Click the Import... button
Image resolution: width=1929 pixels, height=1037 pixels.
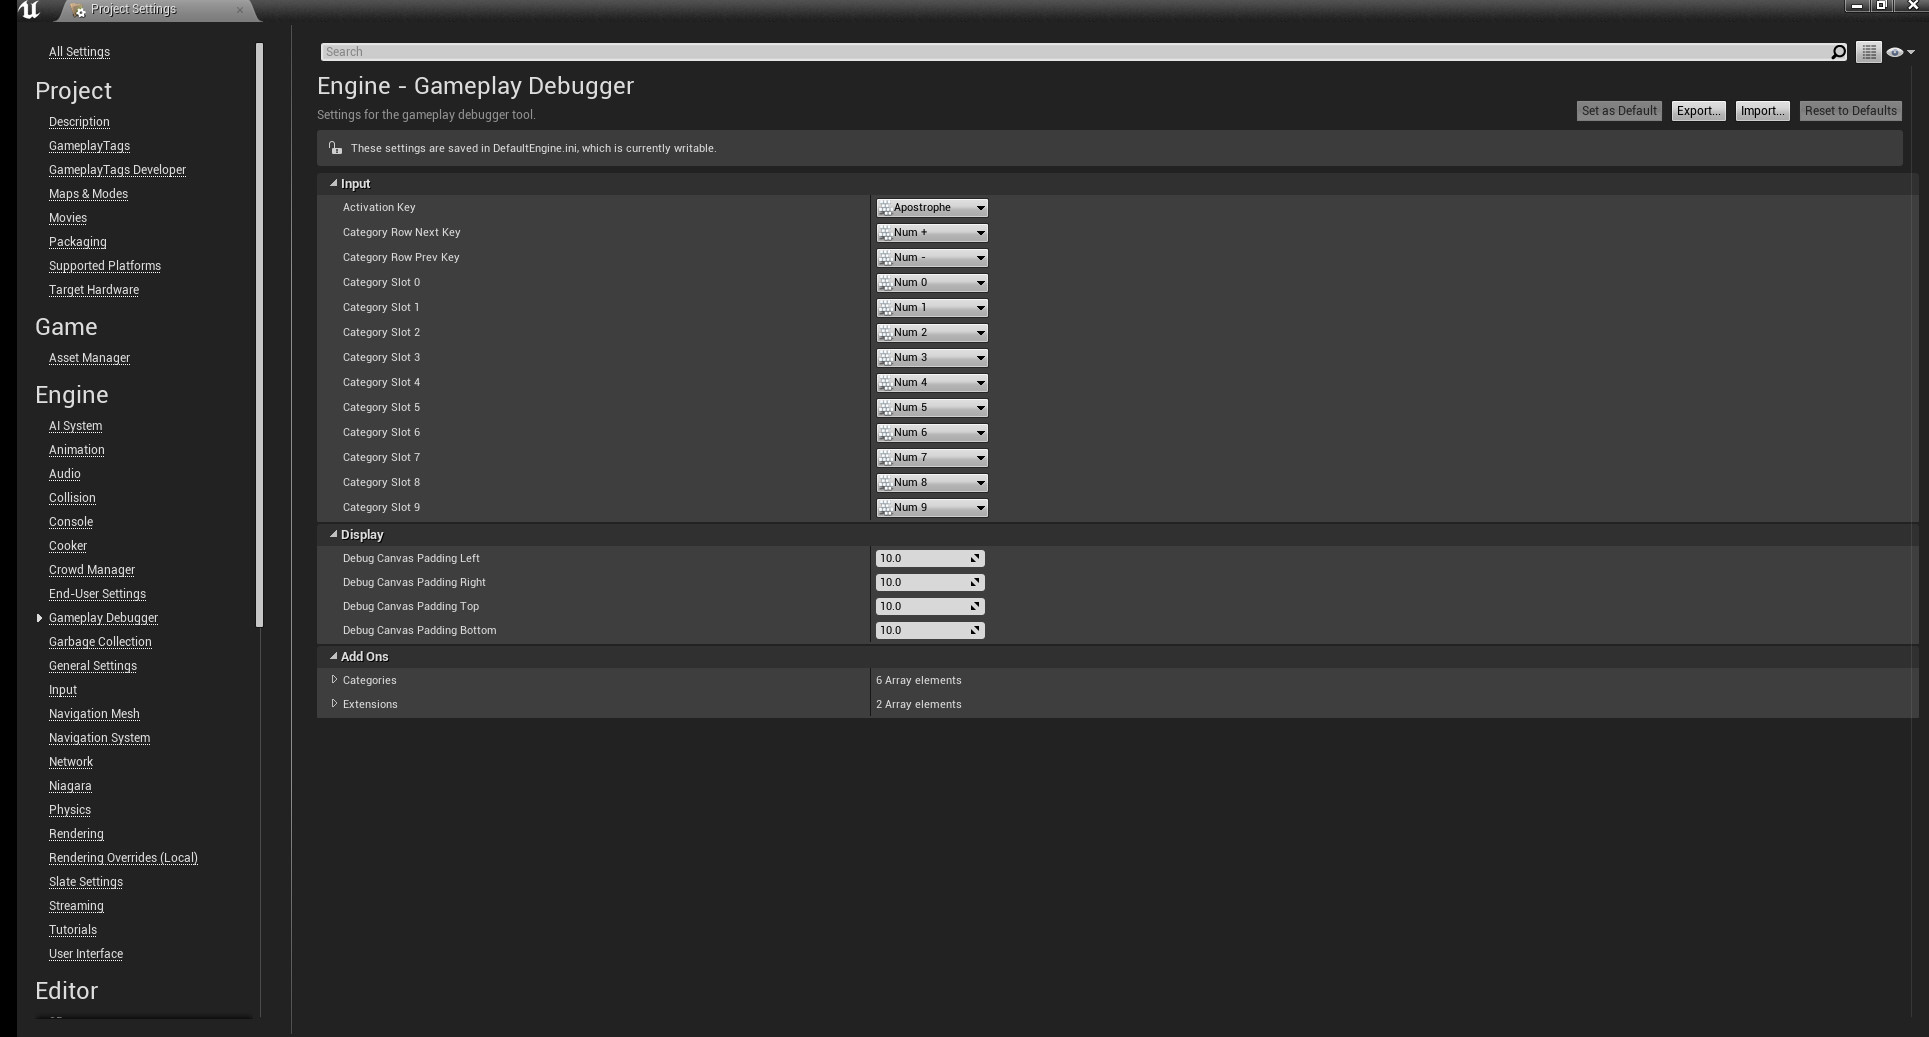(1762, 111)
